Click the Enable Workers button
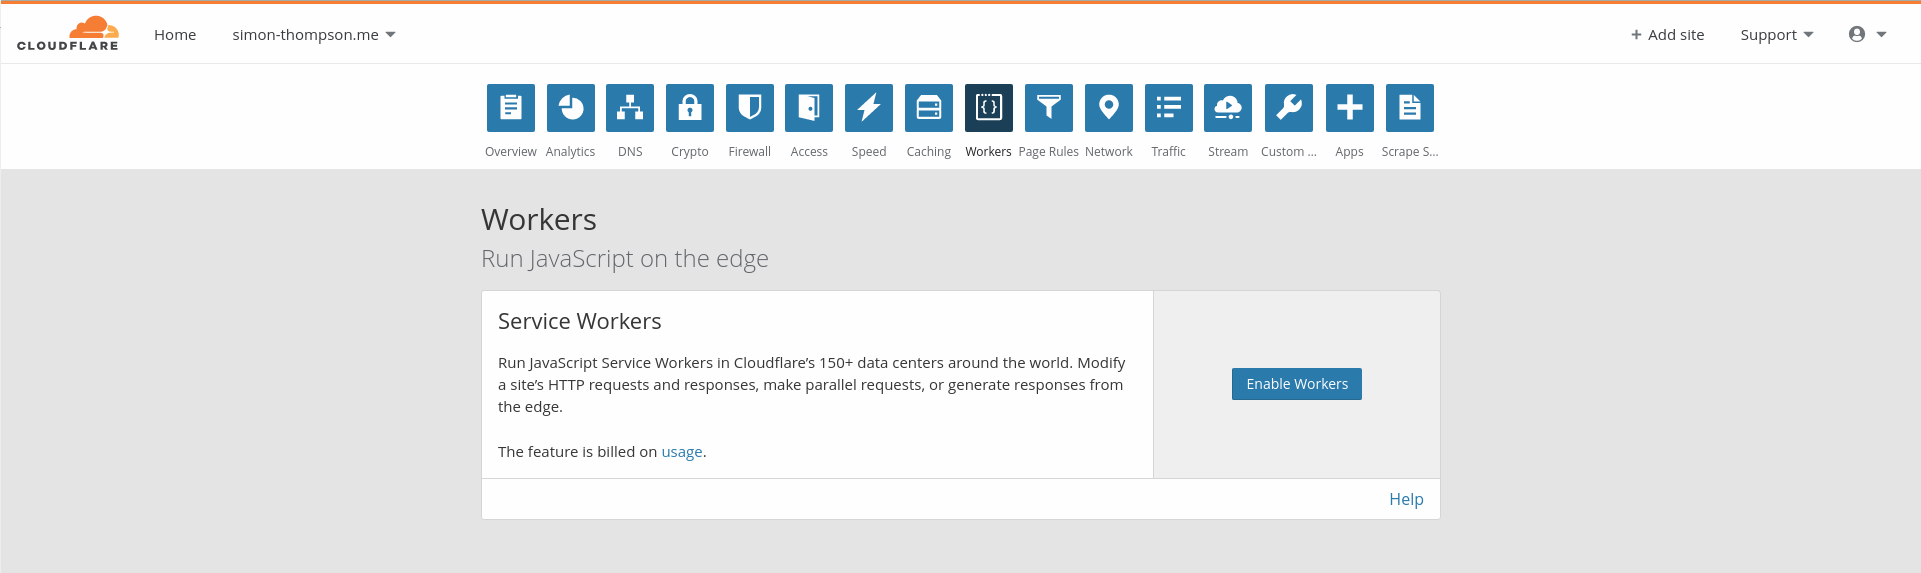The height and width of the screenshot is (573, 1921). pos(1297,384)
